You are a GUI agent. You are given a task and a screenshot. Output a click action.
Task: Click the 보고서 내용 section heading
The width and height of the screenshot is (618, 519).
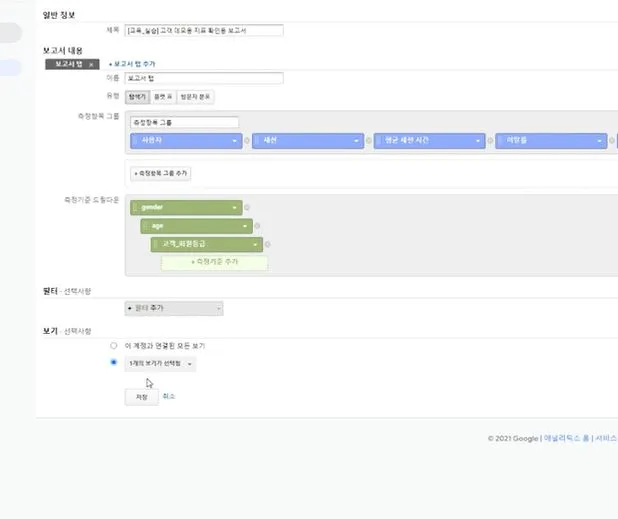pos(63,51)
